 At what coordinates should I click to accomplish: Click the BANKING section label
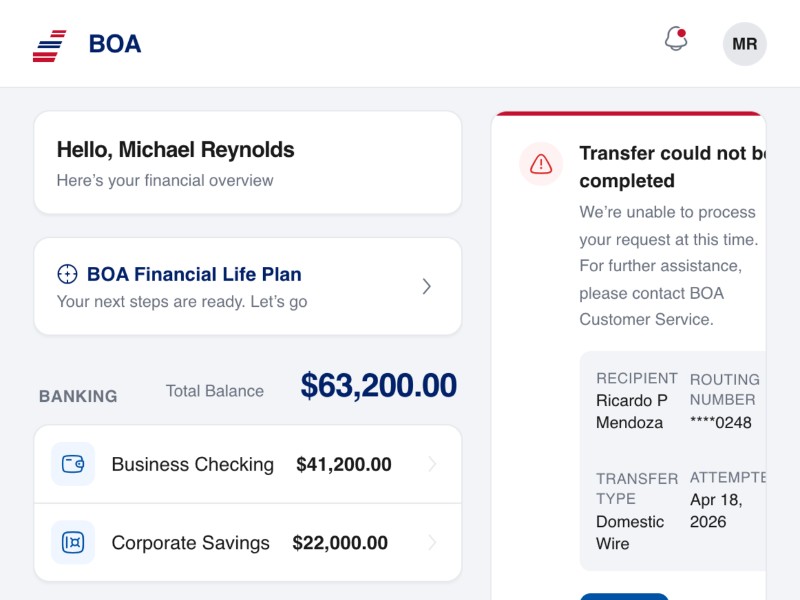pos(78,396)
